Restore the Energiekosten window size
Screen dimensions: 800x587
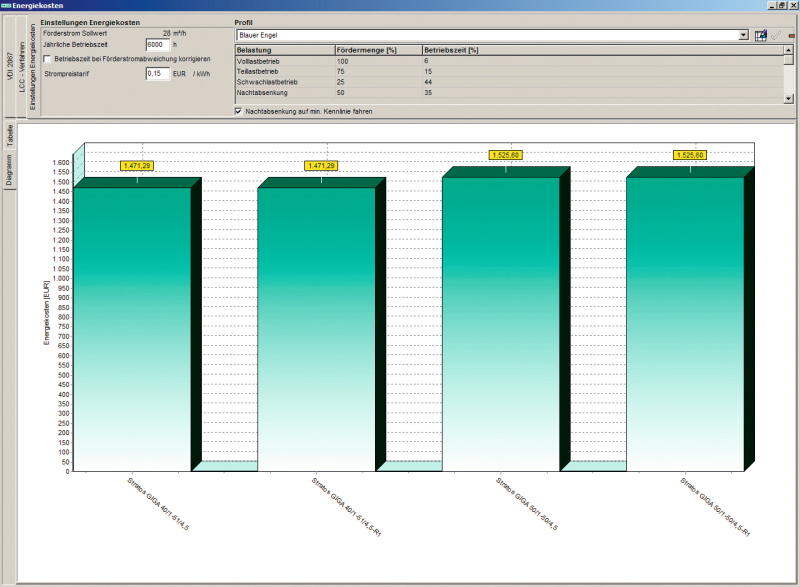pos(782,5)
